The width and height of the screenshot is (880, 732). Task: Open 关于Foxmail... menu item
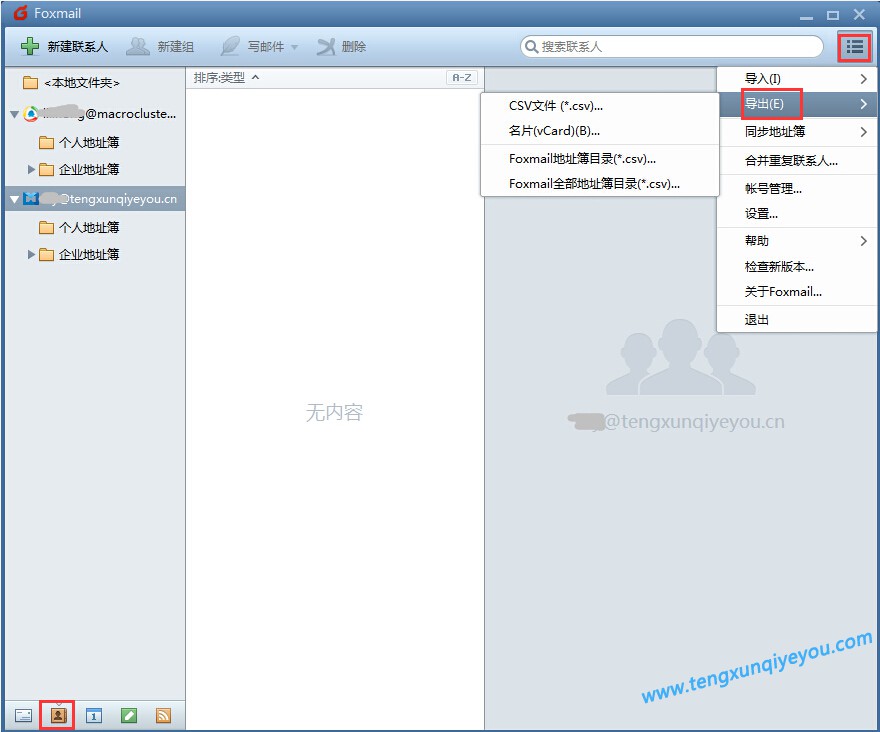pos(797,292)
